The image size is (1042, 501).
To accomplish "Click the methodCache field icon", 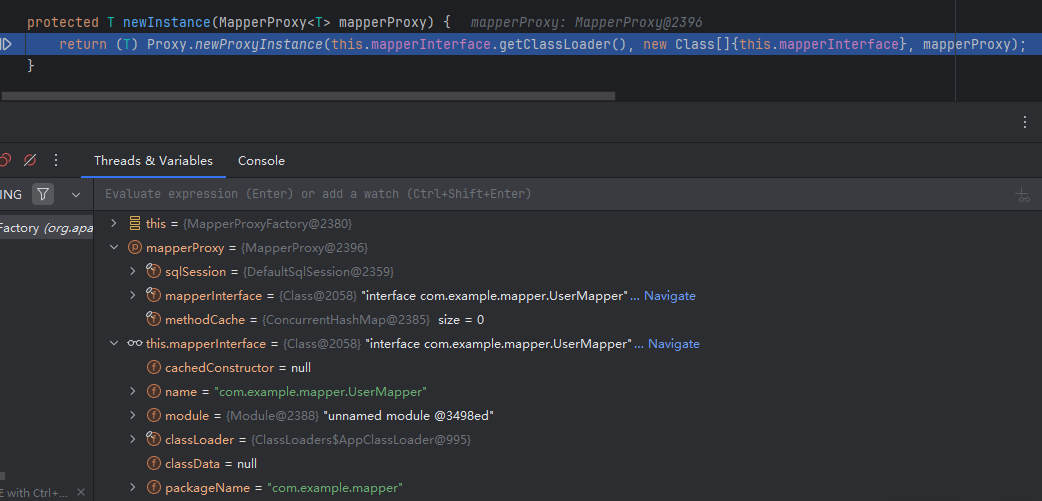I will 154,320.
